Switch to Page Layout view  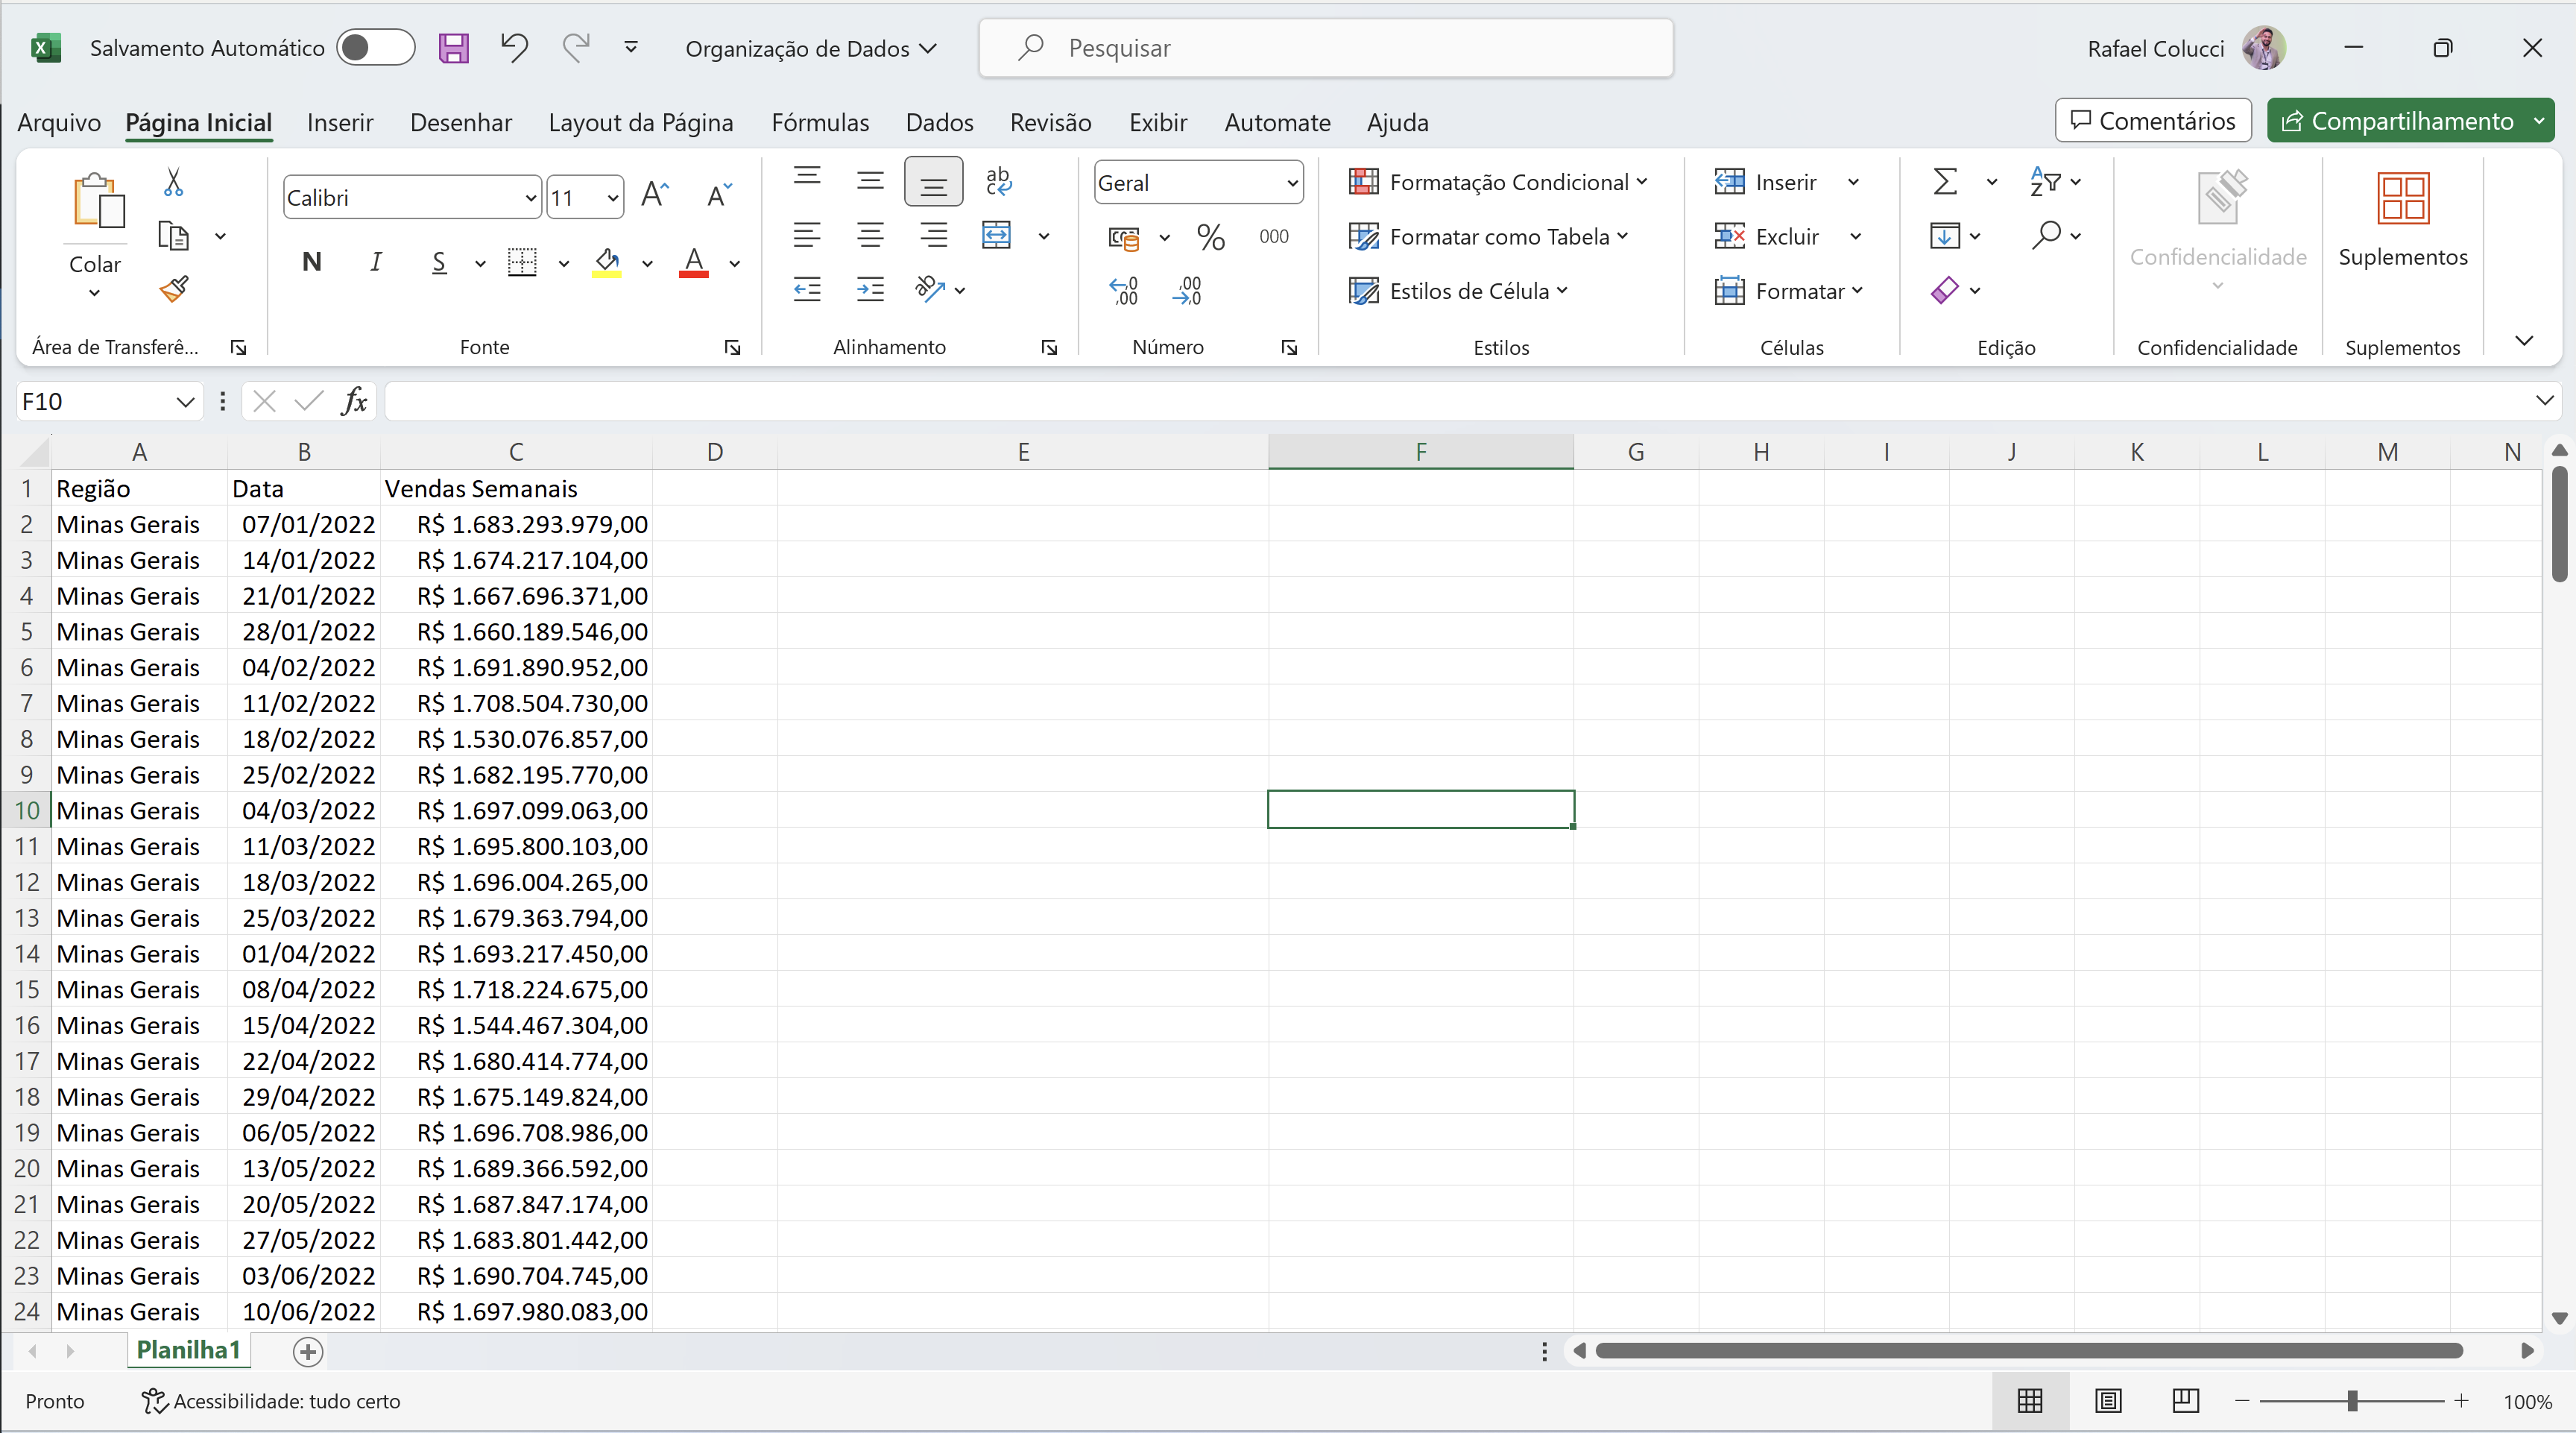point(2108,1401)
